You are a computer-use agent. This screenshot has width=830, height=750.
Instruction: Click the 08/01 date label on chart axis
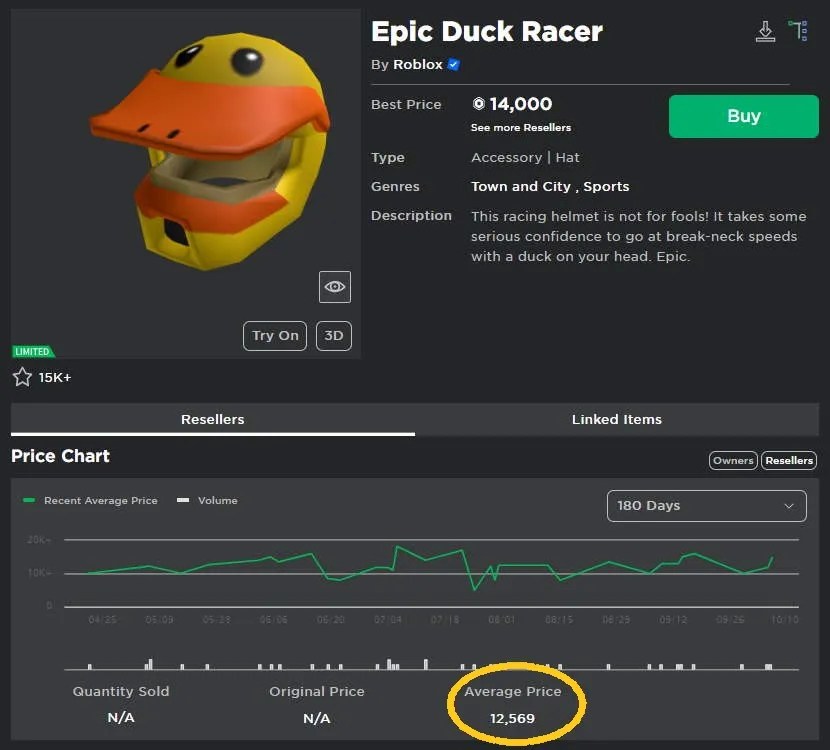[501, 619]
